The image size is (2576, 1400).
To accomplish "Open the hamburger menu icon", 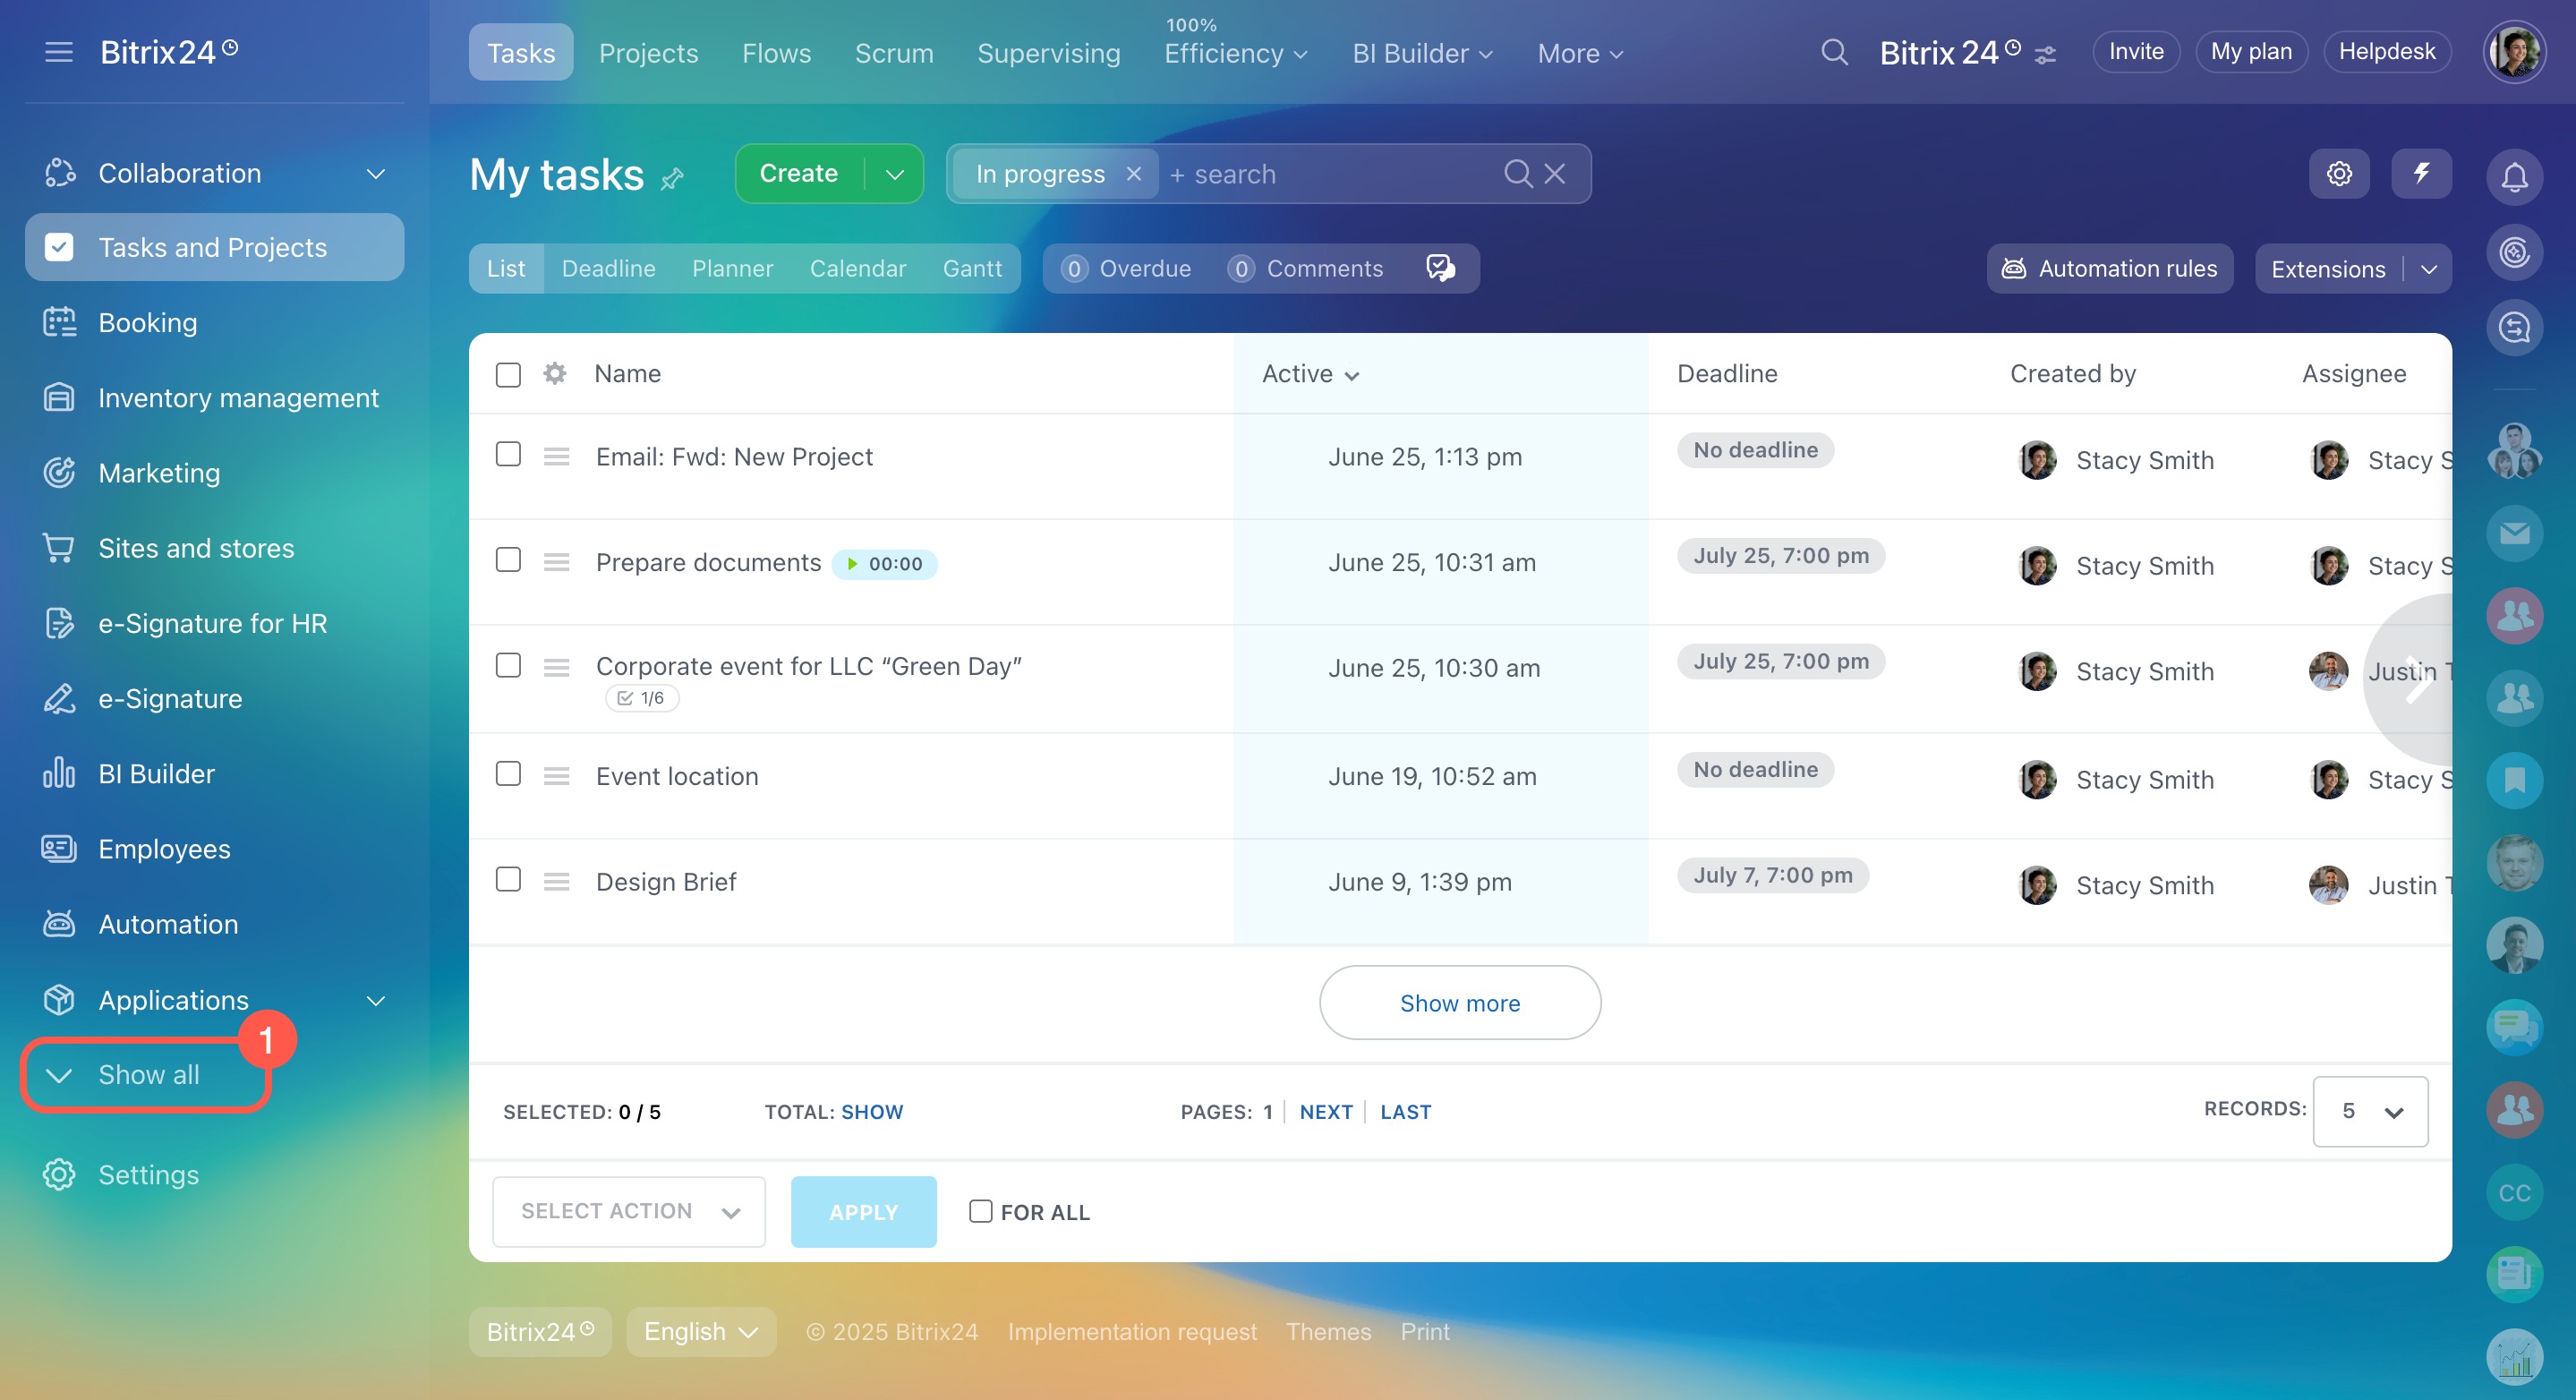I will [59, 52].
